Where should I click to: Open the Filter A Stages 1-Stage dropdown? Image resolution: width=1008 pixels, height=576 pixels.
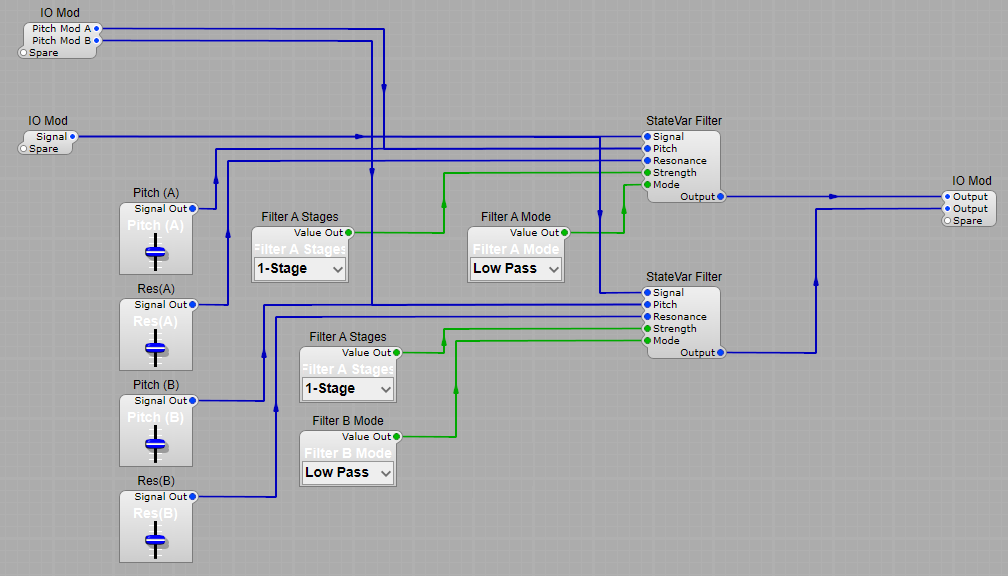pyautogui.click(x=299, y=268)
